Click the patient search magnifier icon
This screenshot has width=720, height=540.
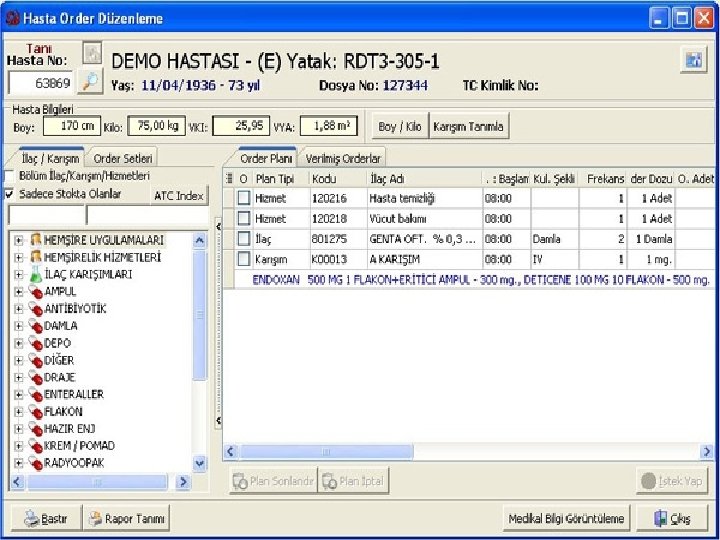pyautogui.click(x=91, y=81)
